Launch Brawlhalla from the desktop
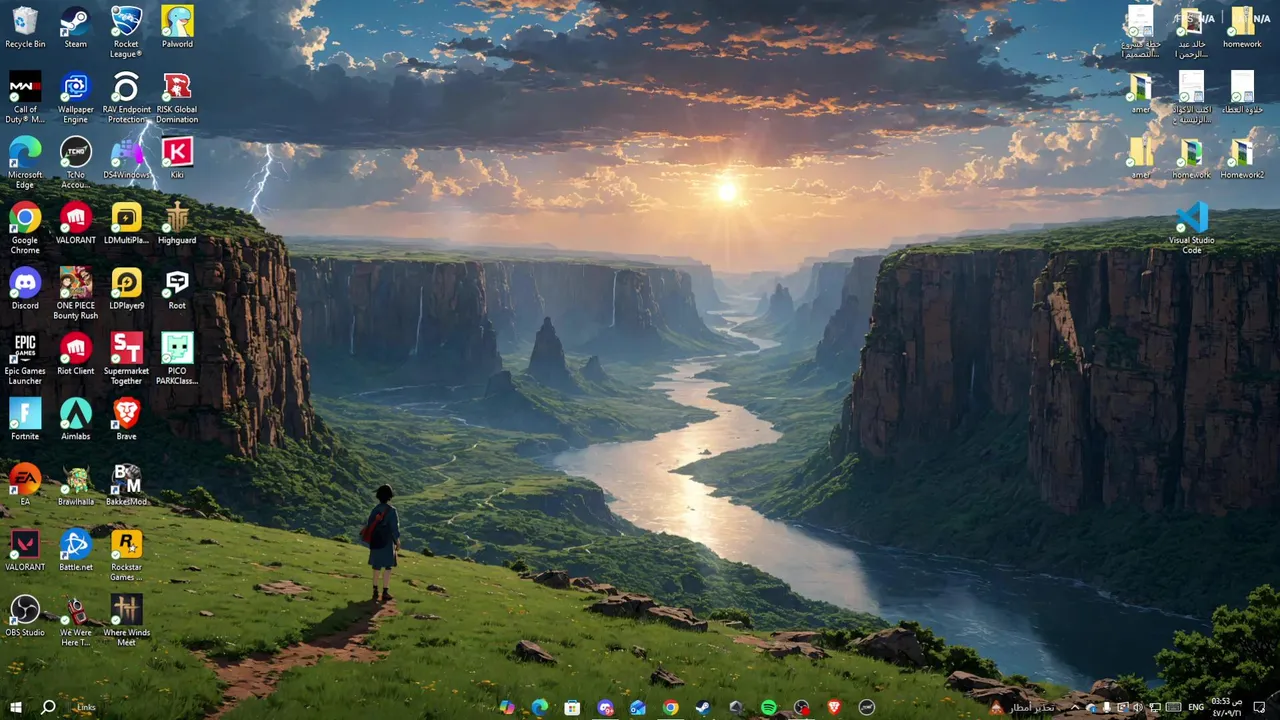Viewport: 1280px width, 720px height. pos(76,485)
